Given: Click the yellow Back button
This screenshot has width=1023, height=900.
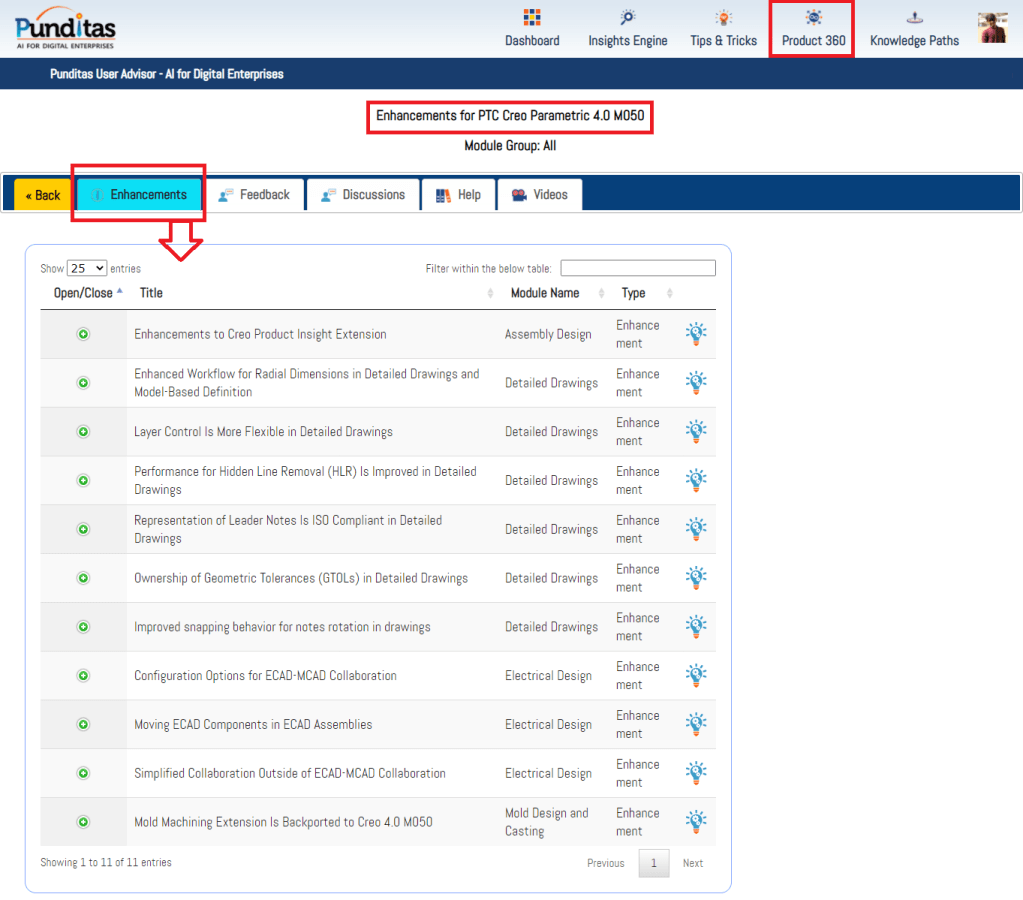Looking at the screenshot, I should tap(43, 195).
